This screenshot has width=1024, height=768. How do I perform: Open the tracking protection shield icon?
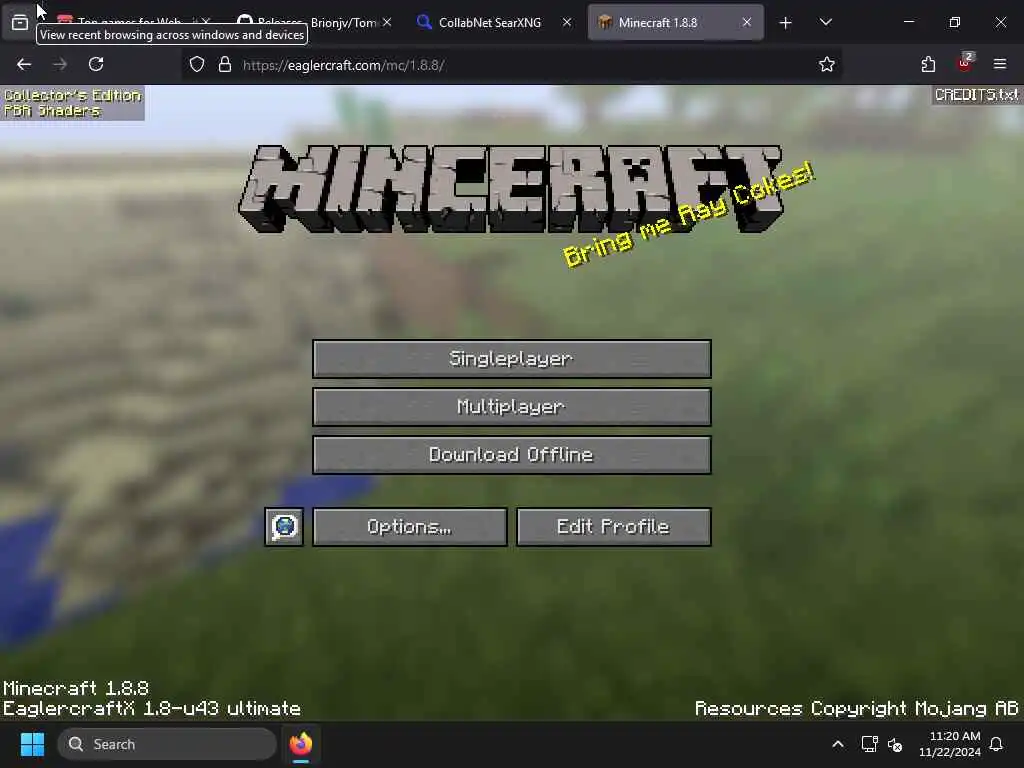pyautogui.click(x=197, y=65)
